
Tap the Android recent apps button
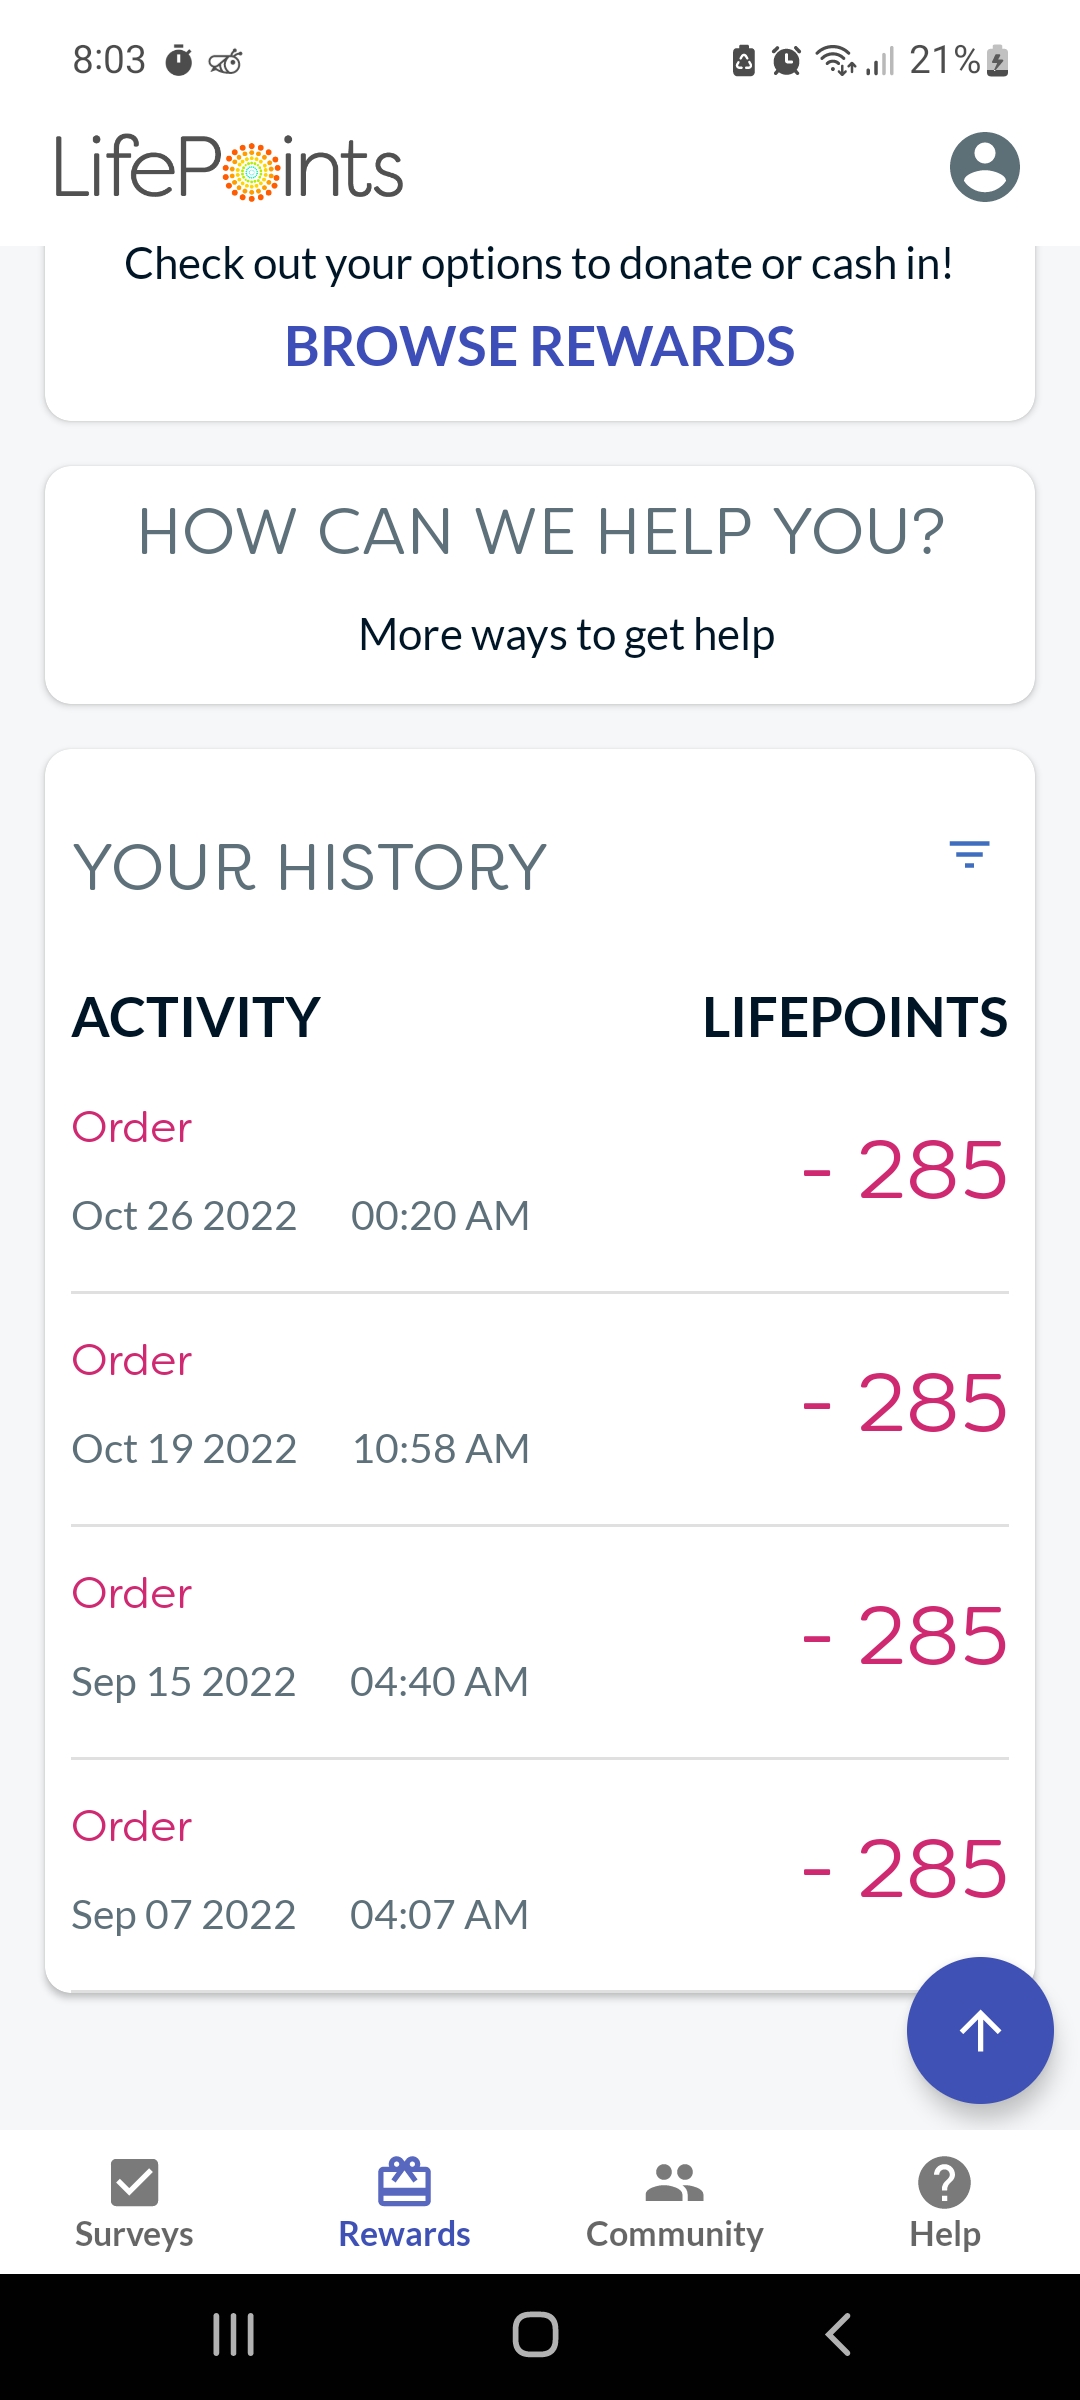click(x=234, y=2335)
